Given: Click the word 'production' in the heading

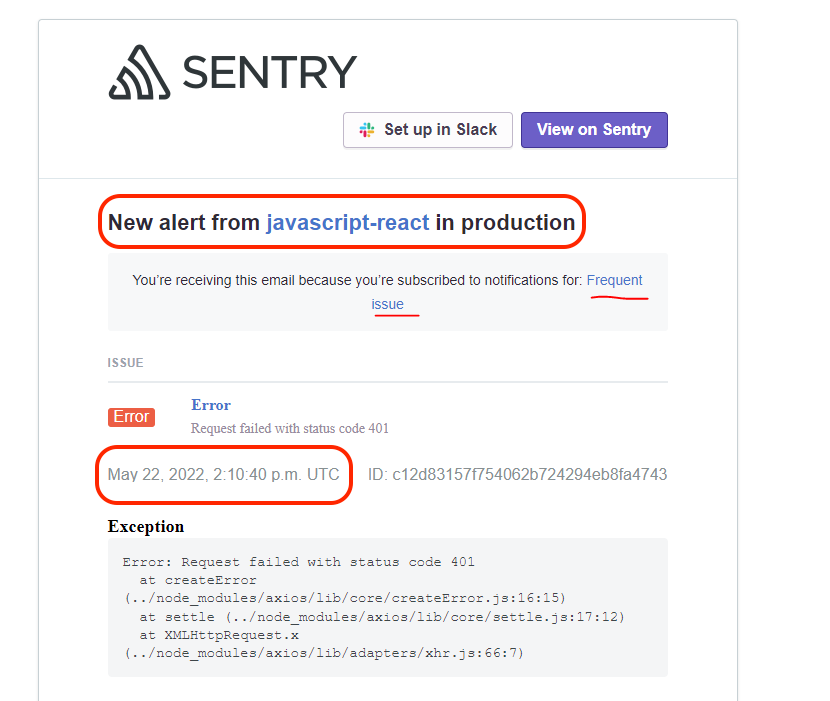Looking at the screenshot, I should coord(518,222).
